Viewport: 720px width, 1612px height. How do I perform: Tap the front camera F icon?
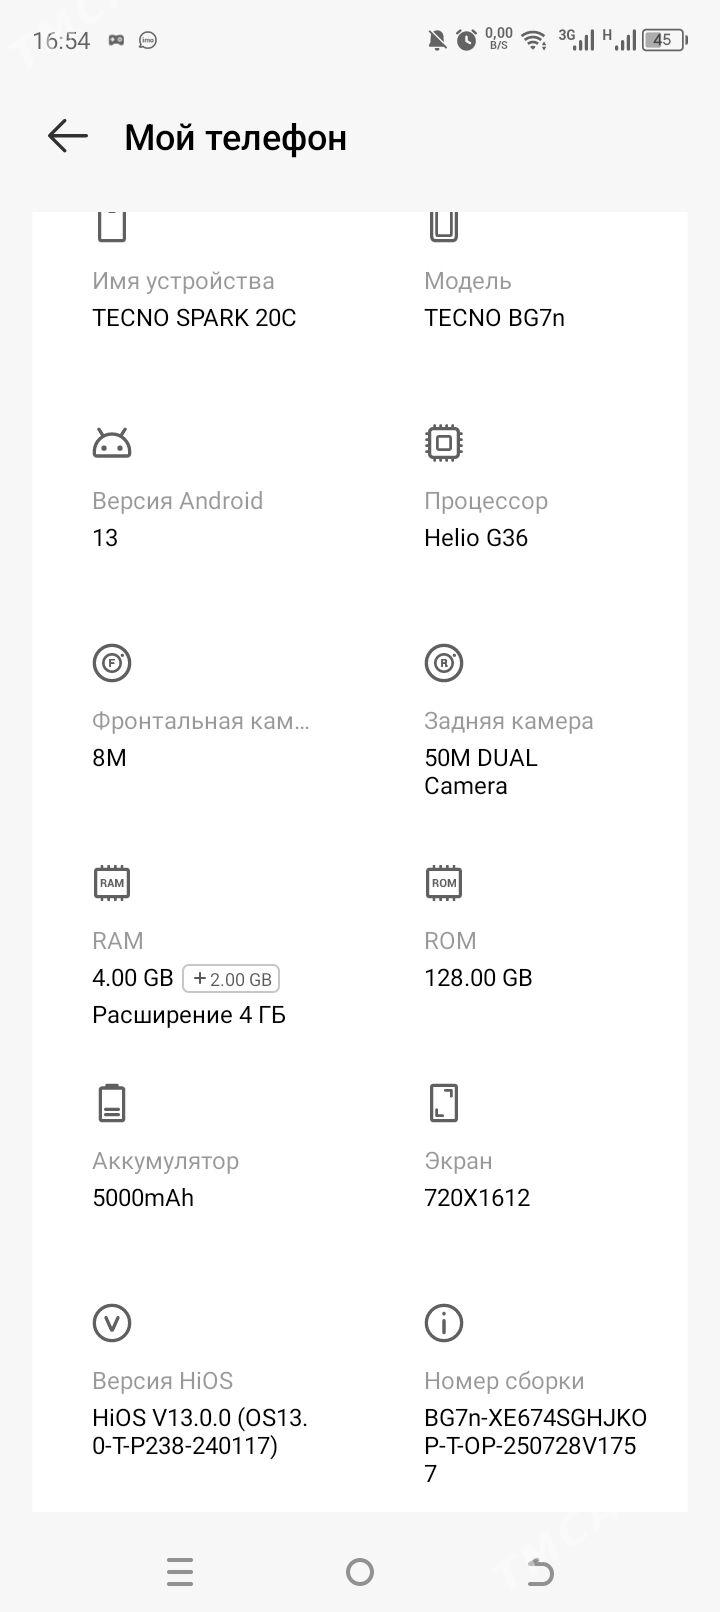pos(112,663)
